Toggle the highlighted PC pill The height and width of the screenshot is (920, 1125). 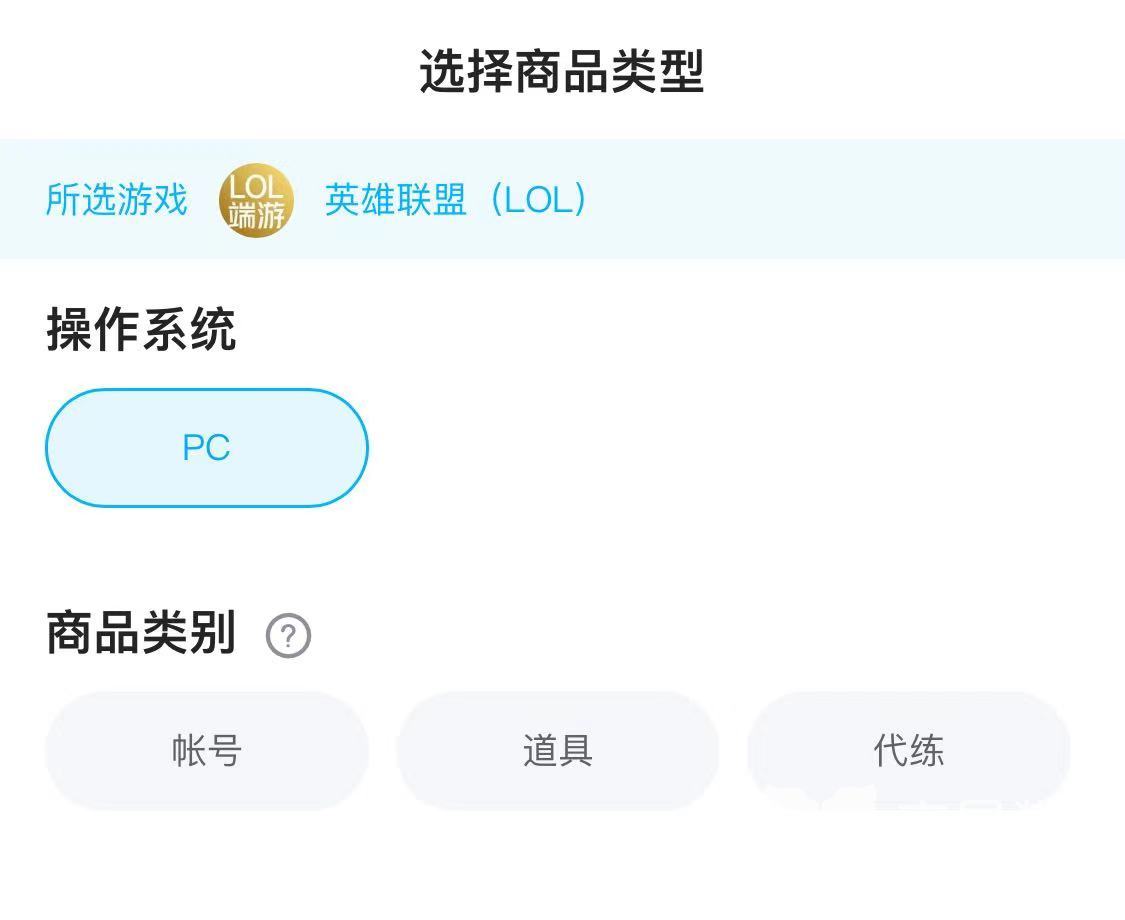coord(207,448)
